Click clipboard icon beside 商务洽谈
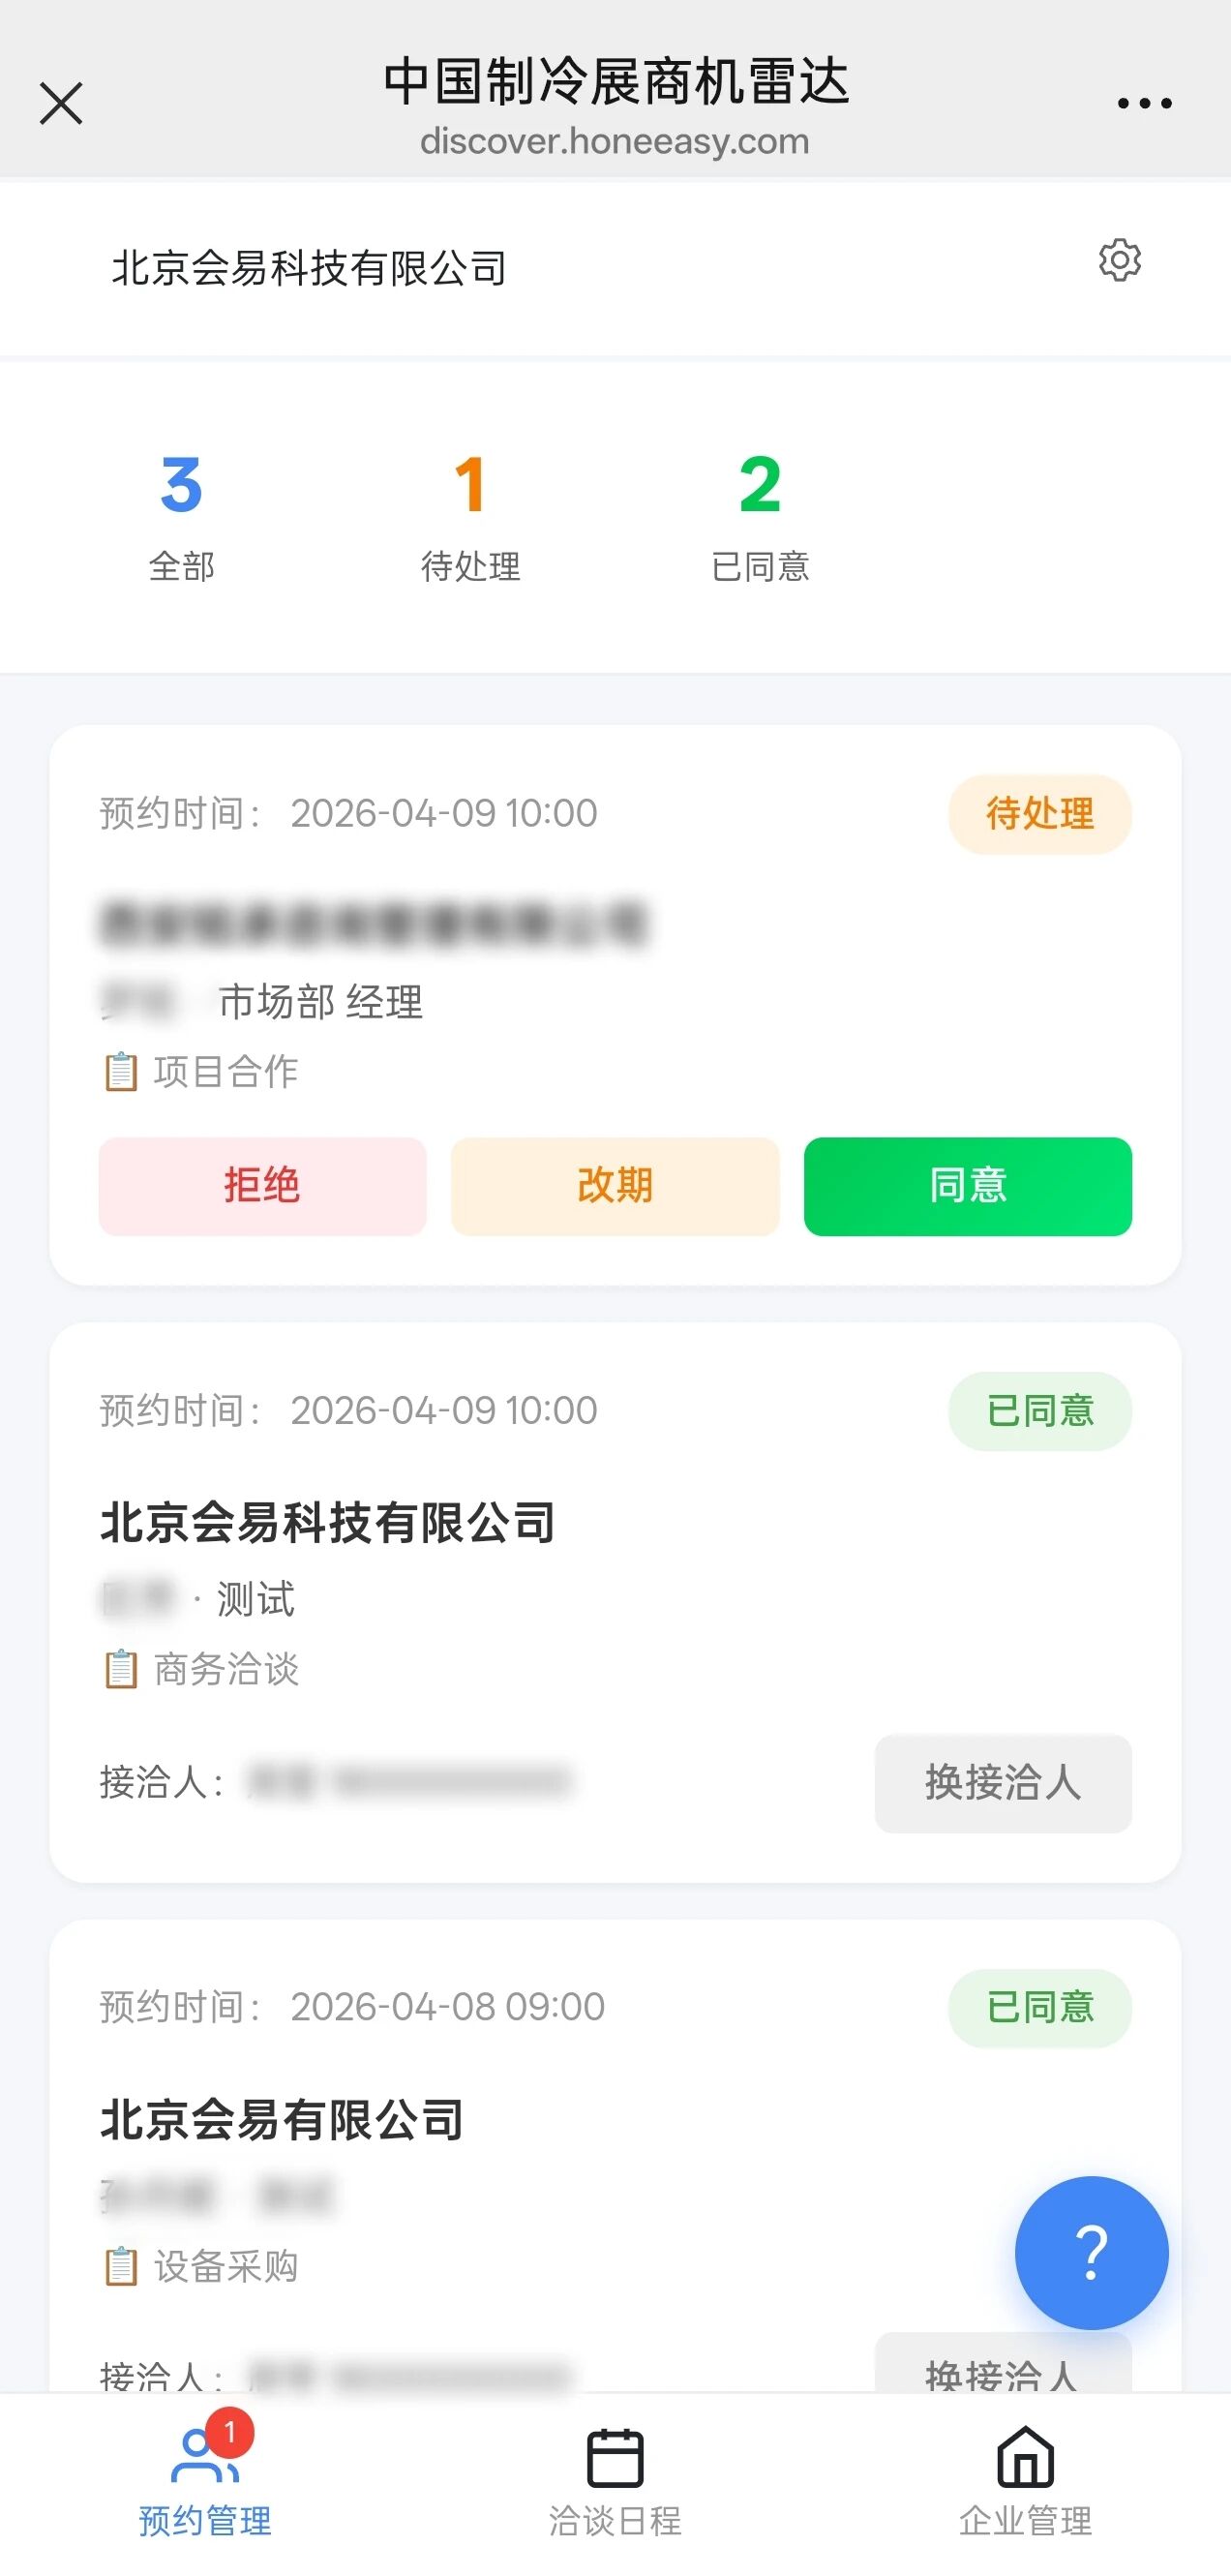Screen dimensions: 1231x2576 click(x=121, y=1669)
